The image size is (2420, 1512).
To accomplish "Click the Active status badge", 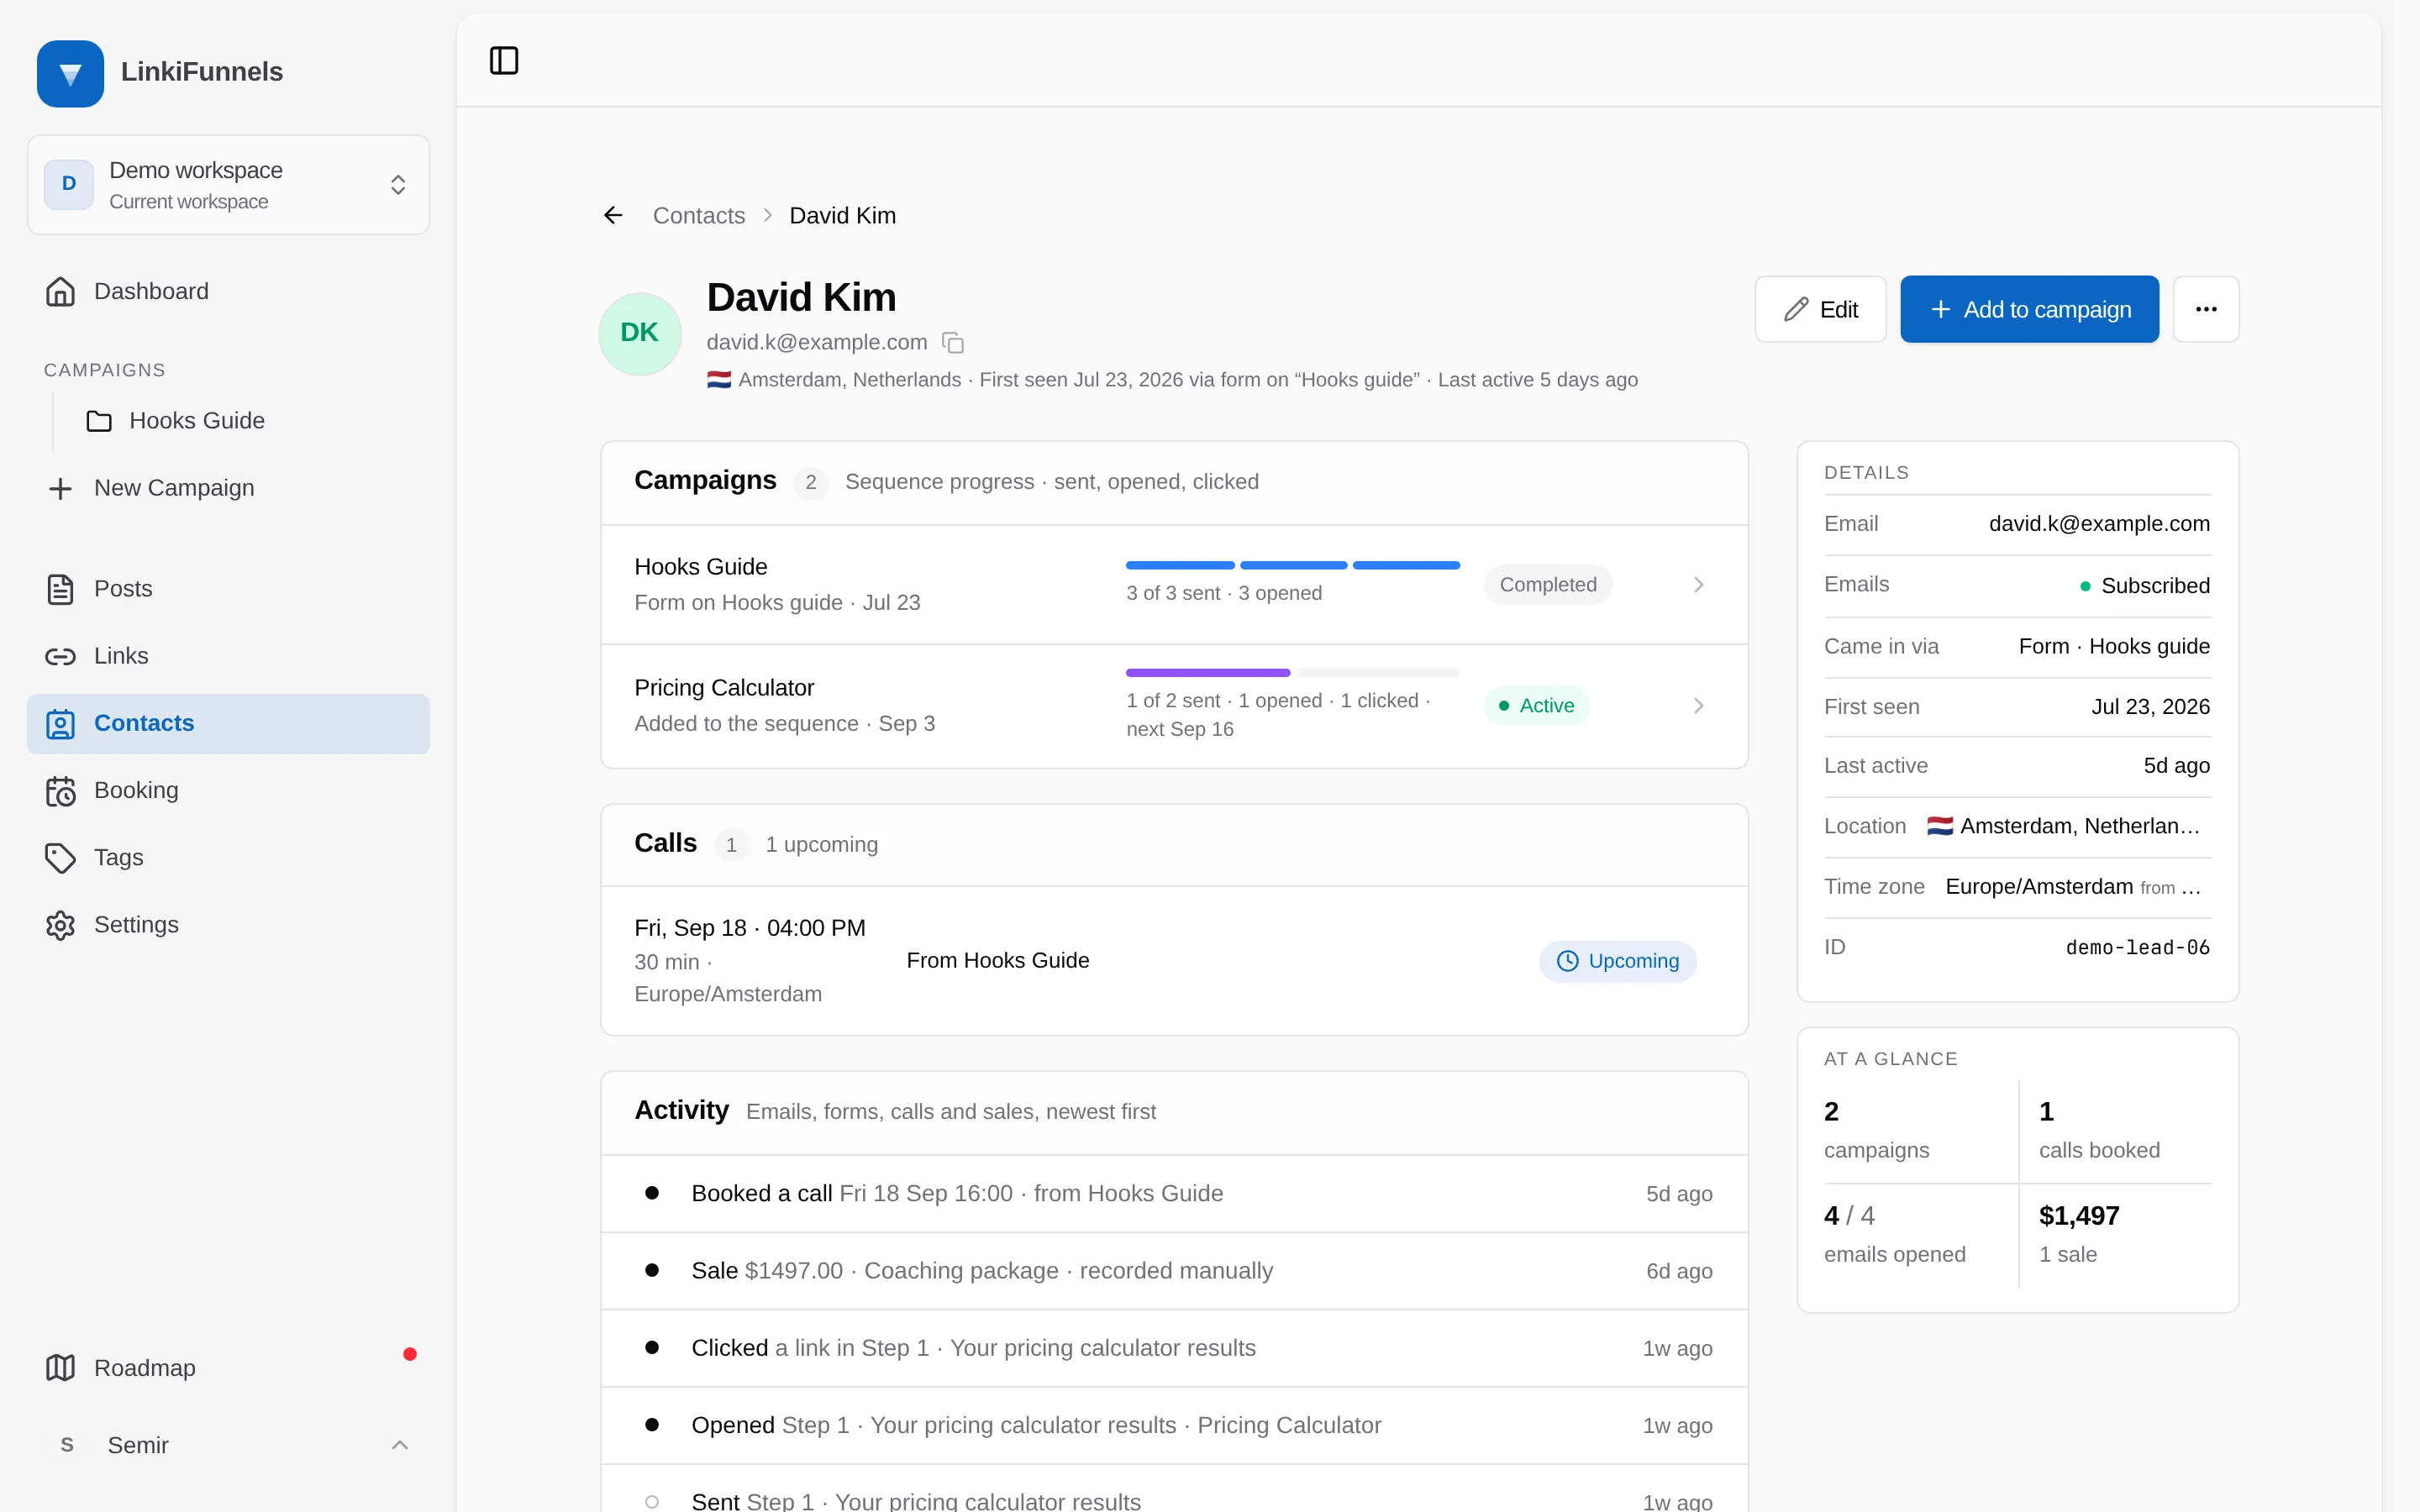I will [1536, 706].
